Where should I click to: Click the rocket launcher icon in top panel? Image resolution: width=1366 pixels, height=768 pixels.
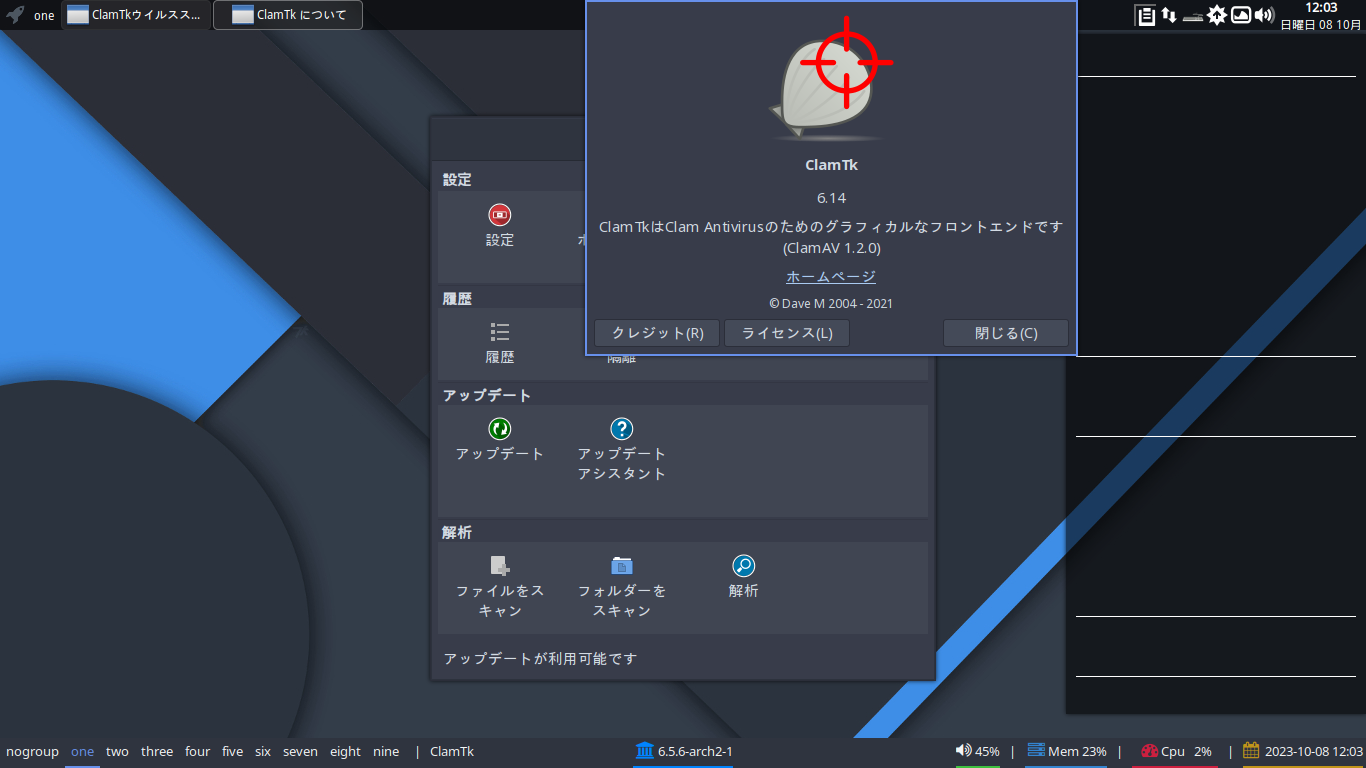click(15, 15)
